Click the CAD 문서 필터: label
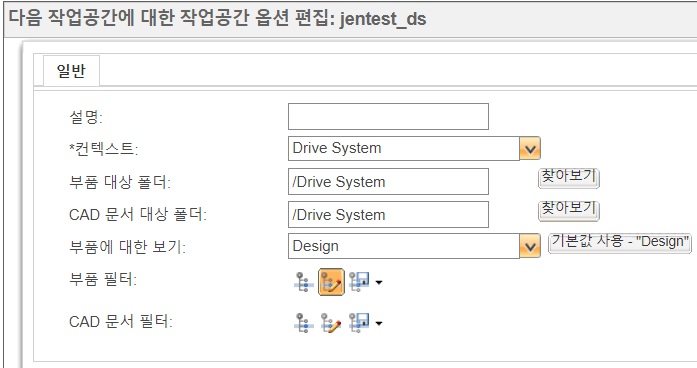This screenshot has width=697, height=368. pos(121,321)
